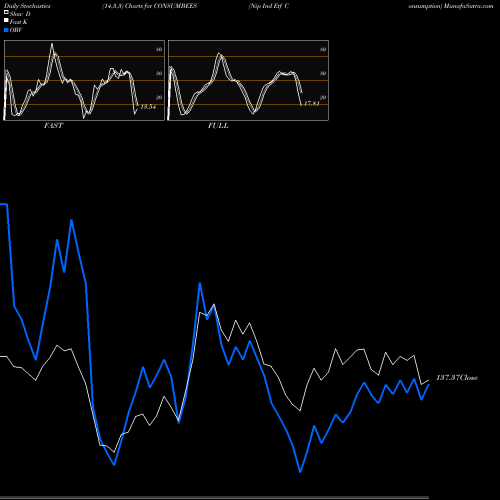Click the 80 level label in FAST chart
The image size is (500, 500).
[159, 49]
